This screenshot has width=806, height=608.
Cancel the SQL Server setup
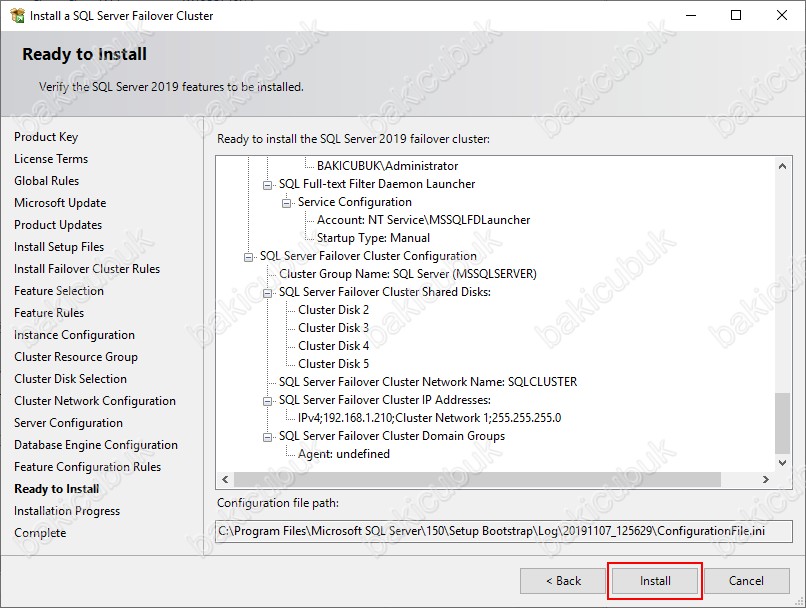(746, 581)
